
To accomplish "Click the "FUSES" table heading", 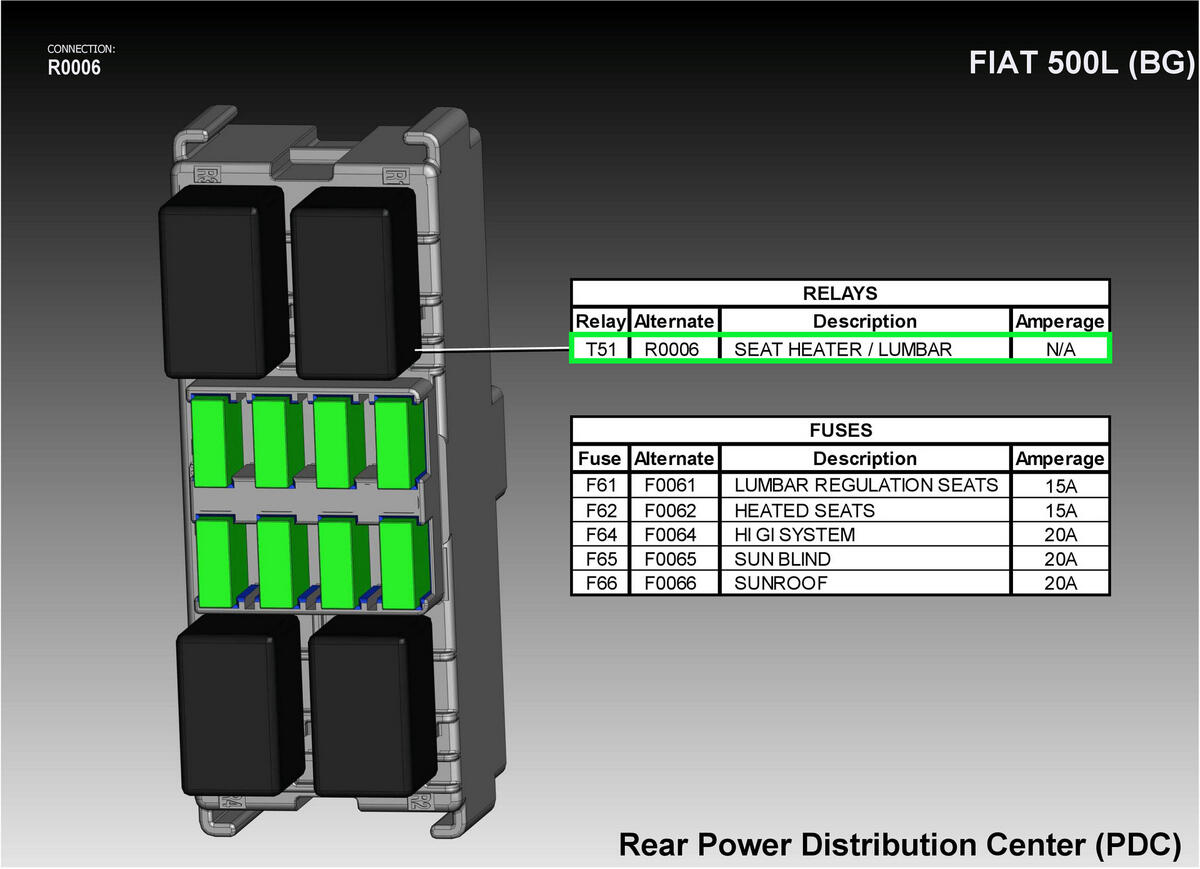I will (x=840, y=430).
